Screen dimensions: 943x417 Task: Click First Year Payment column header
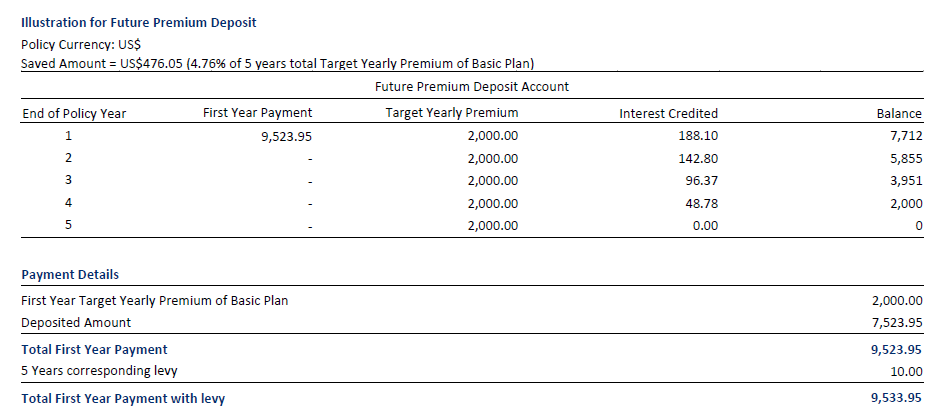point(257,113)
